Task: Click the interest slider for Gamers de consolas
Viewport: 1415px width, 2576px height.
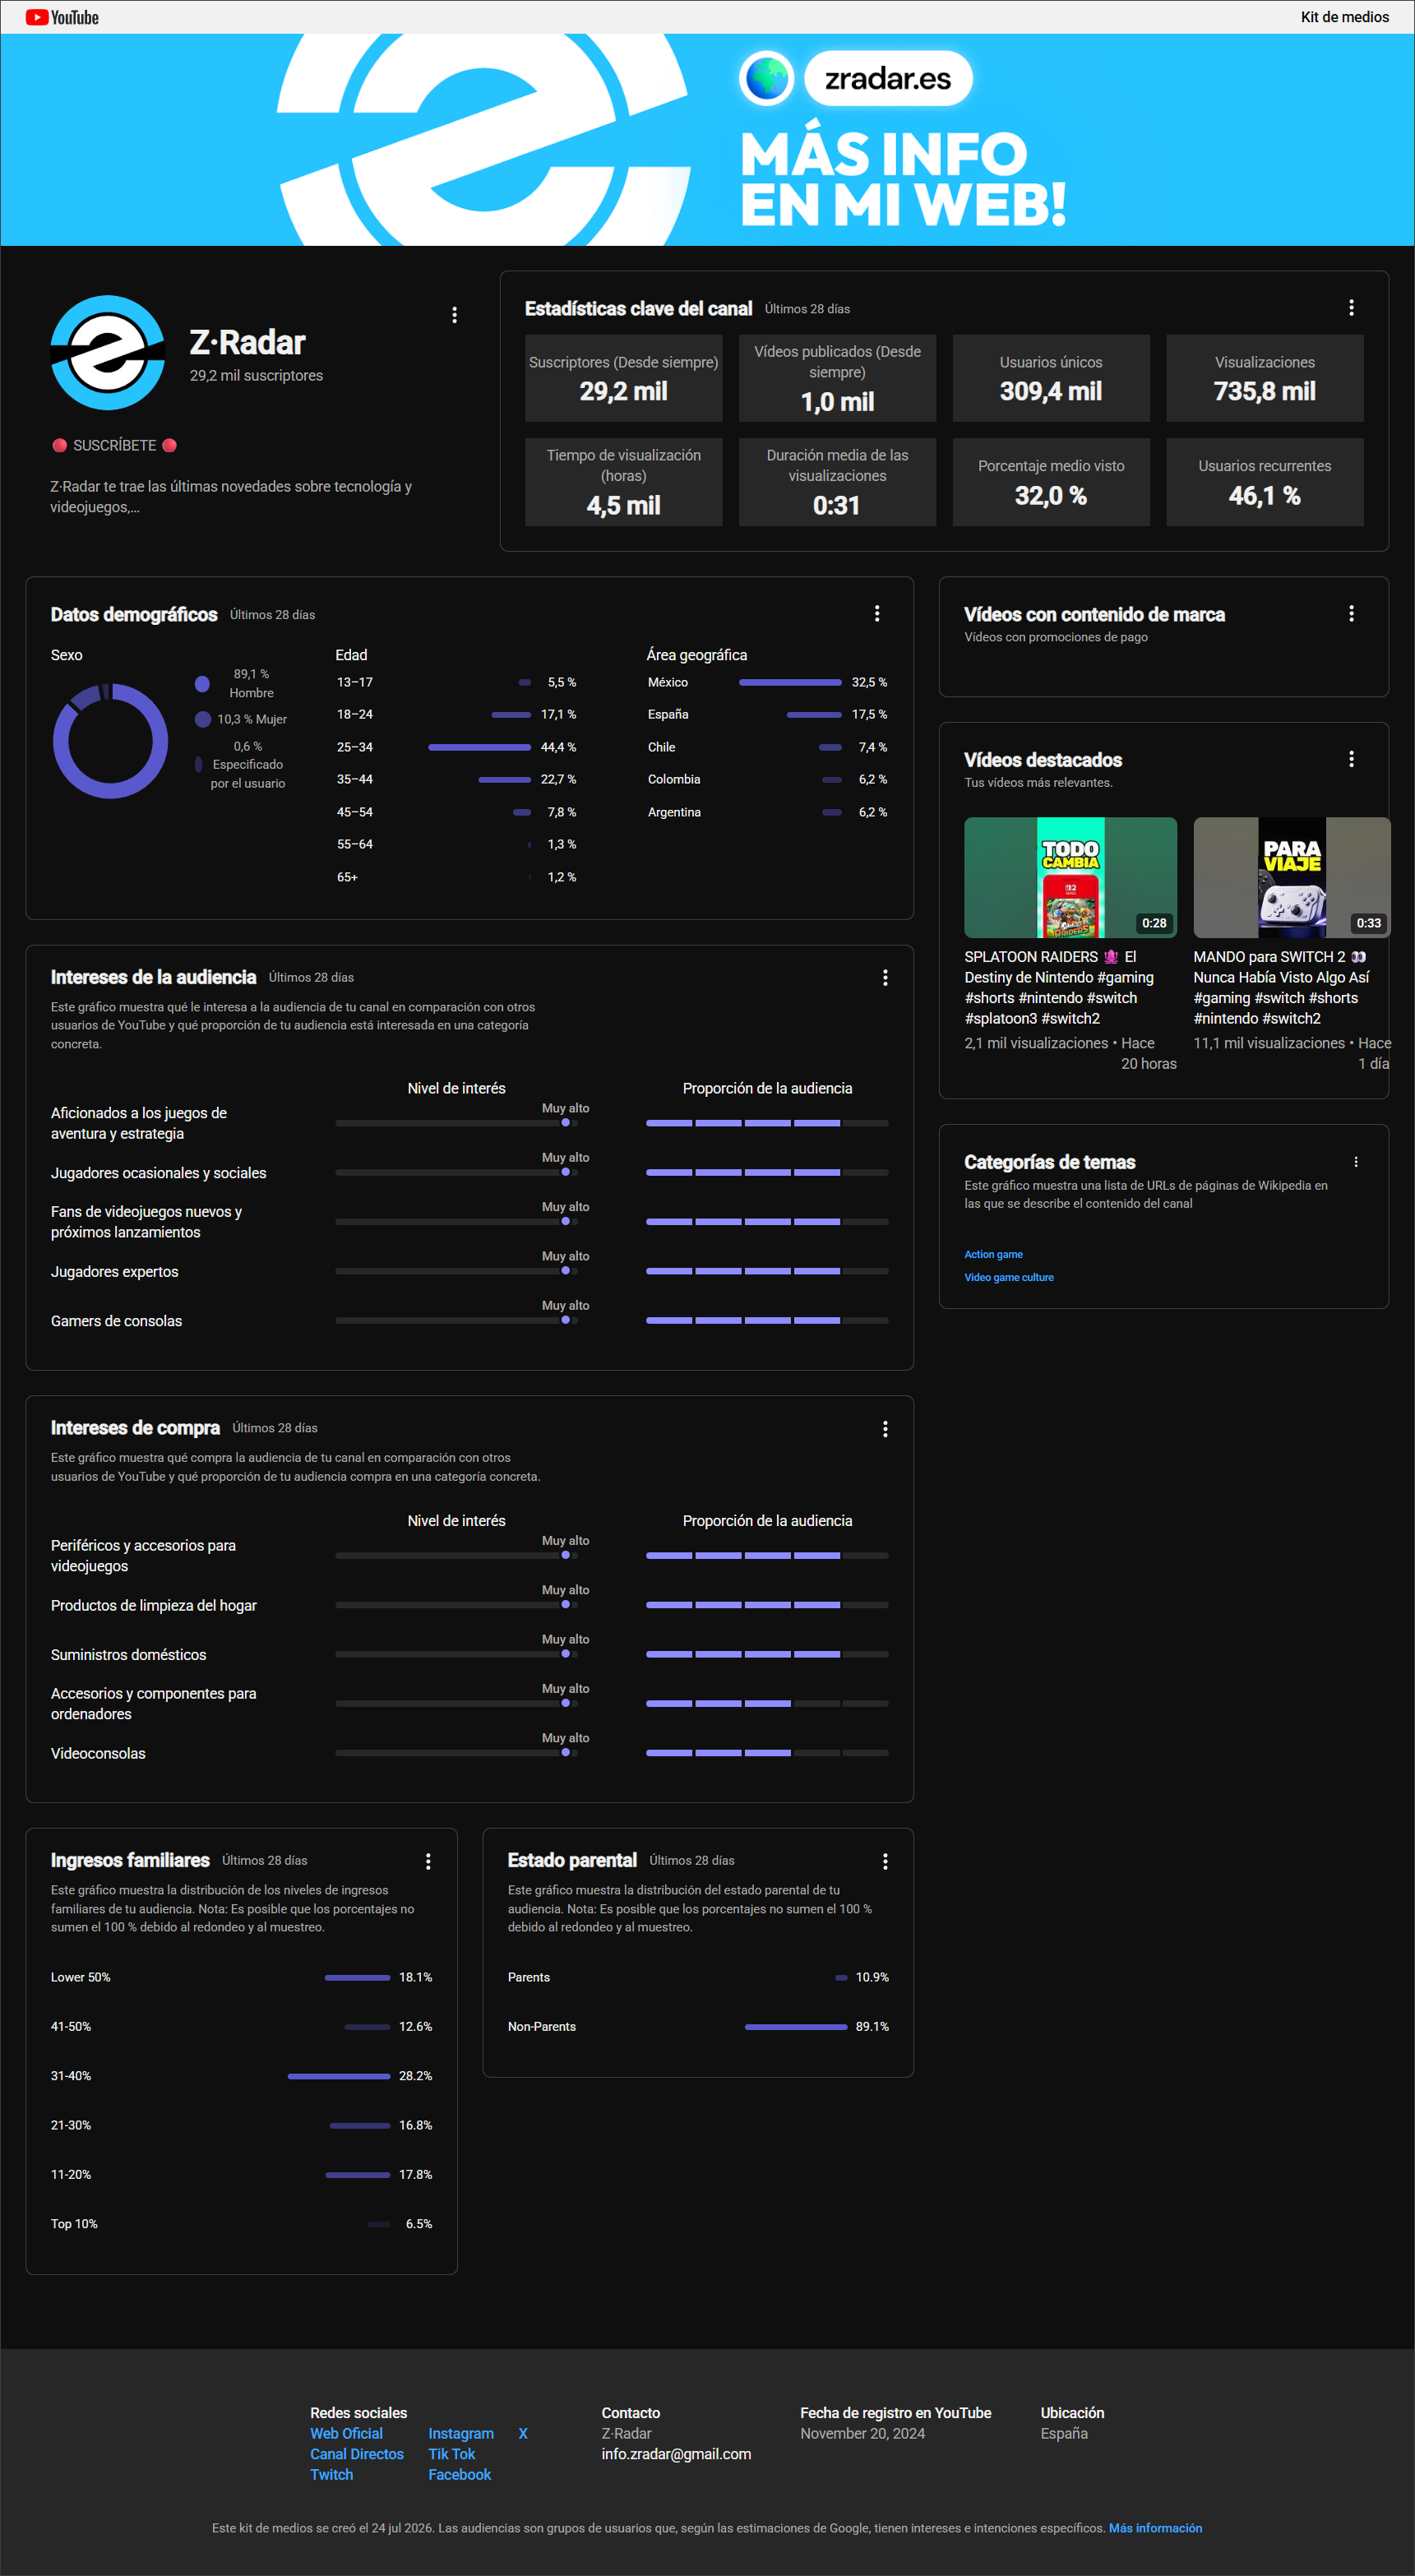Action: pos(457,1320)
